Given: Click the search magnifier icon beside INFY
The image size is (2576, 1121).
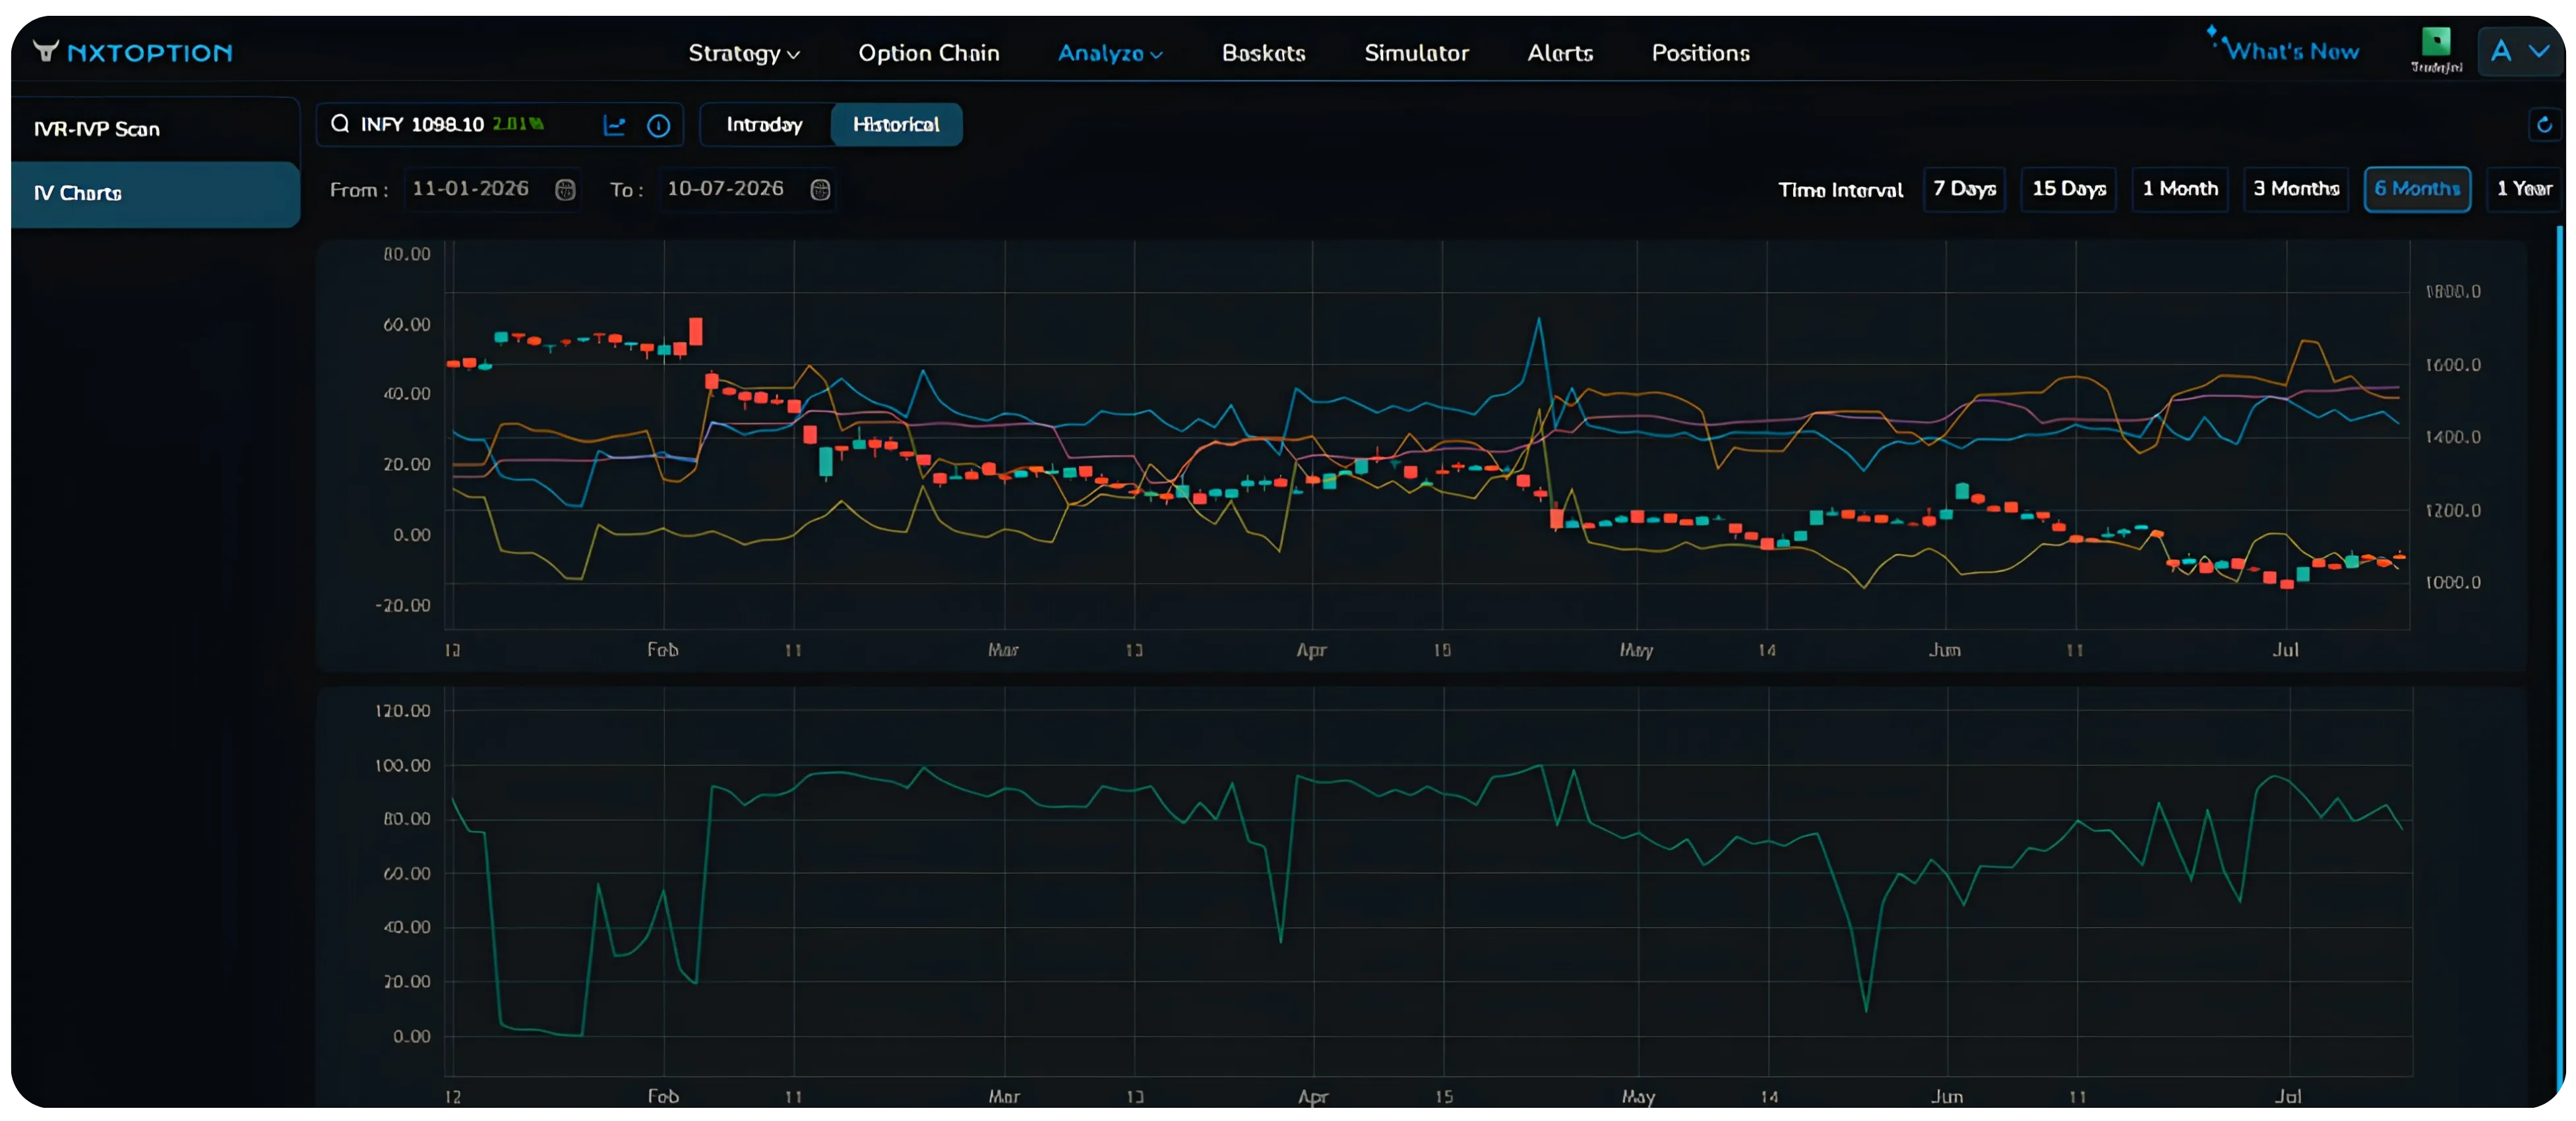Looking at the screenshot, I should 340,124.
